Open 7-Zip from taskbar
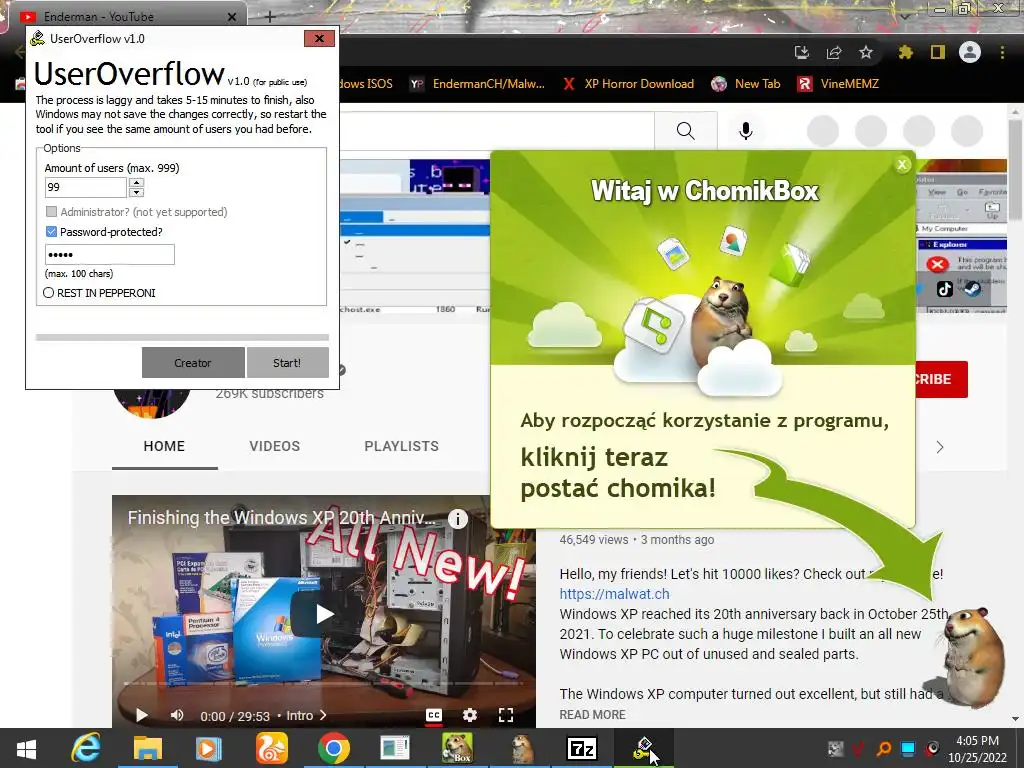Screen dimensions: 1024x768 581,748
